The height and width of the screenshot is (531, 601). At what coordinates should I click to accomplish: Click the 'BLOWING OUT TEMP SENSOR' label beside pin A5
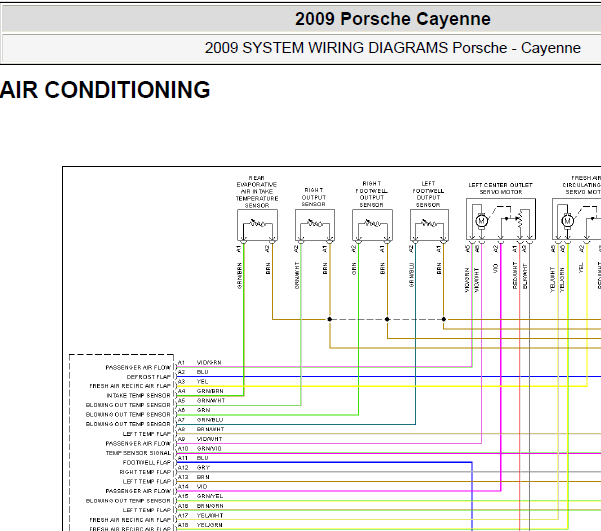(128, 405)
